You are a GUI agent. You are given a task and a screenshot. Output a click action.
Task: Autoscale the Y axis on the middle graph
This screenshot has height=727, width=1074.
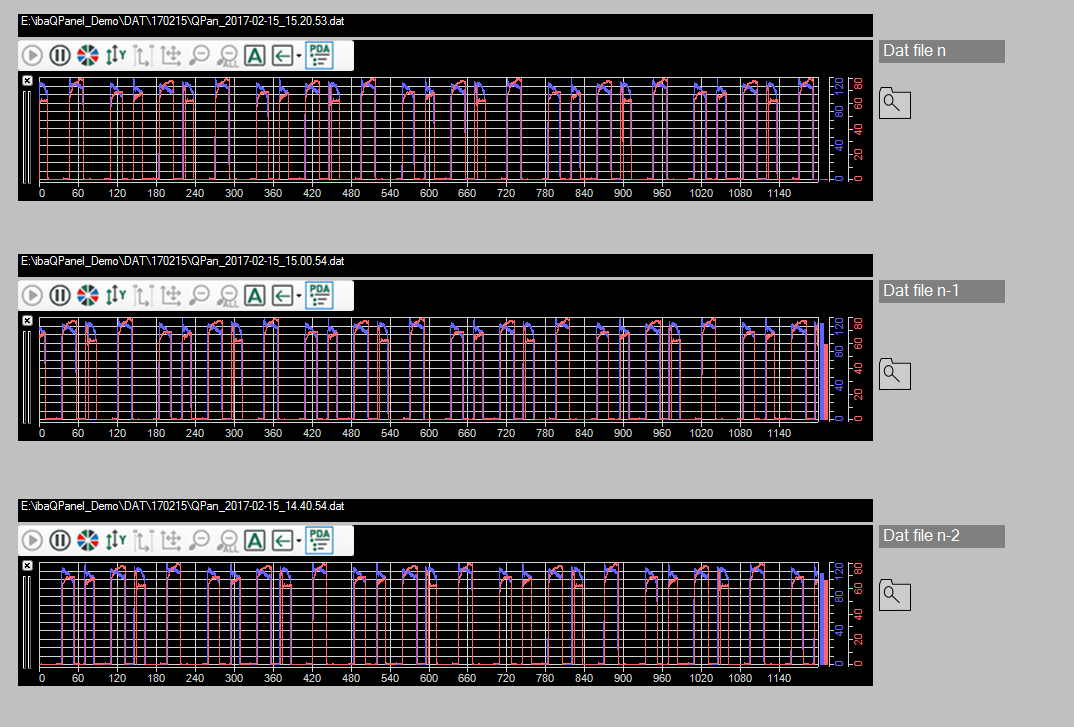[x=116, y=295]
